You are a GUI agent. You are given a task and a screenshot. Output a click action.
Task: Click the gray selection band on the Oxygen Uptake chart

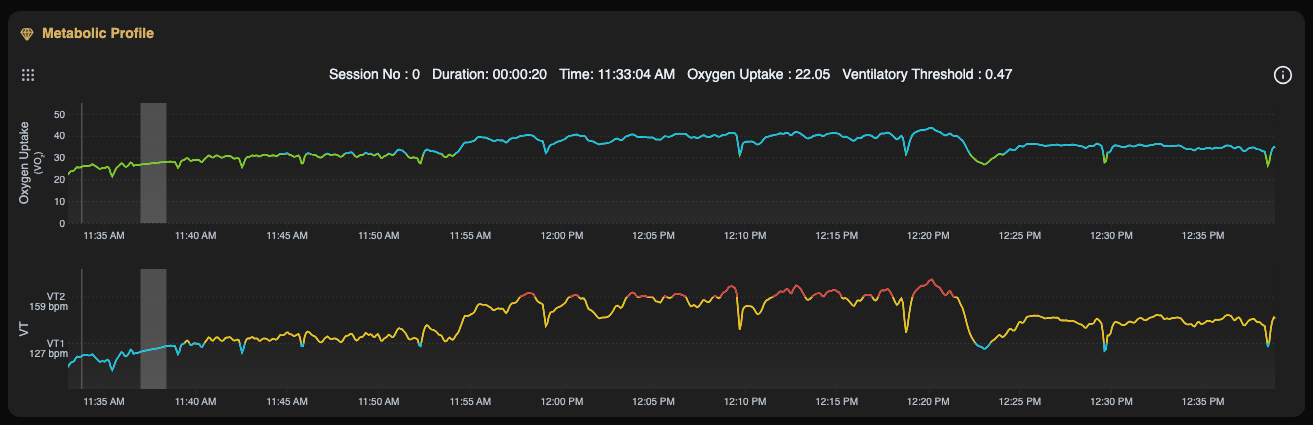[153, 163]
